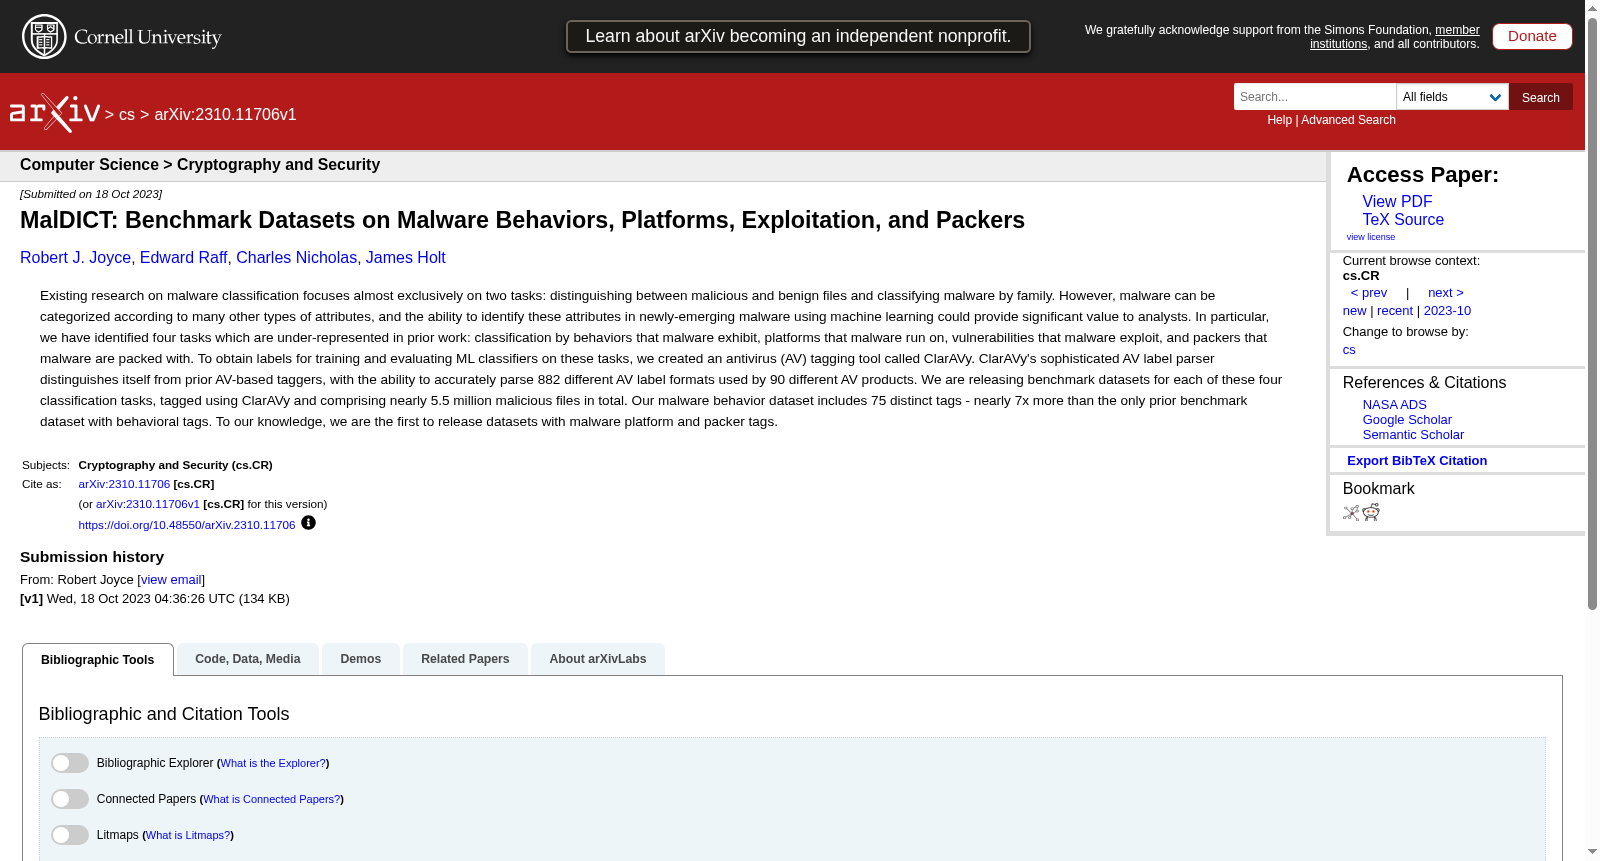Click view email link
Viewport: 1600px width, 861px height.
tap(171, 579)
